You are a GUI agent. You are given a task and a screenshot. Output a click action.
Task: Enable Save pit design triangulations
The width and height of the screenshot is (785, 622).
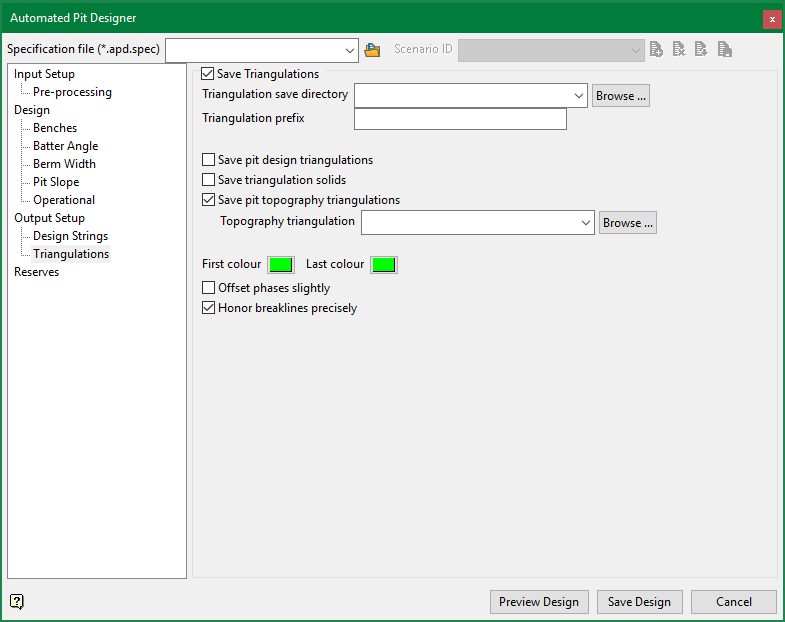[x=209, y=160]
